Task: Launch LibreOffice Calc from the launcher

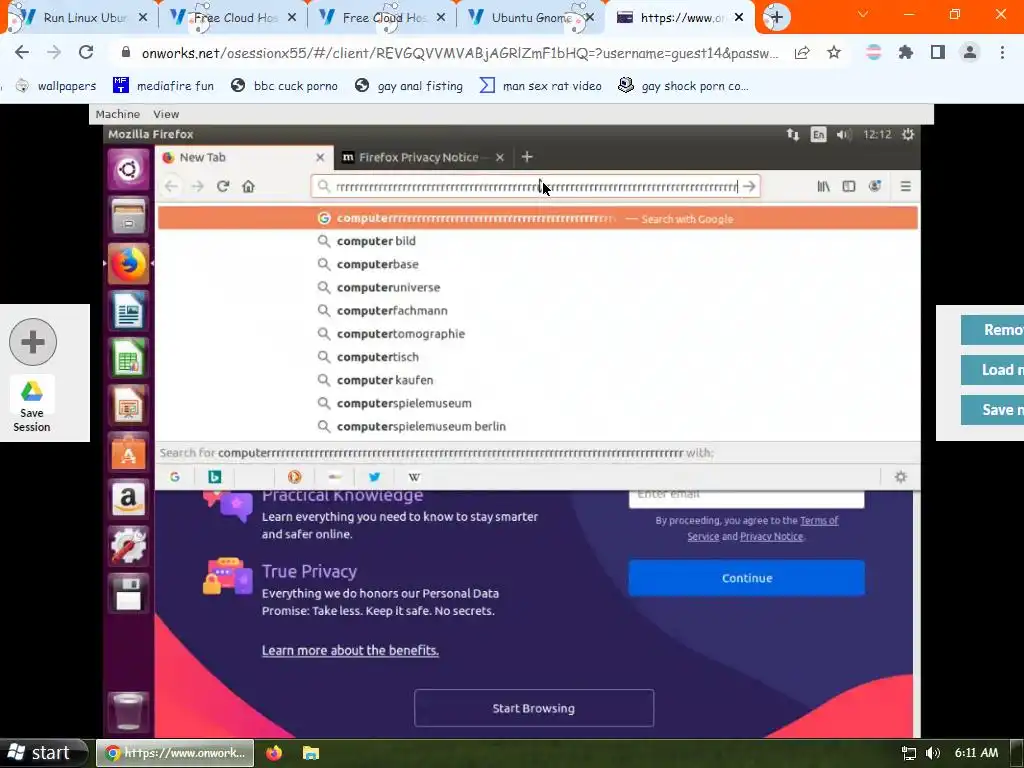Action: pyautogui.click(x=128, y=358)
